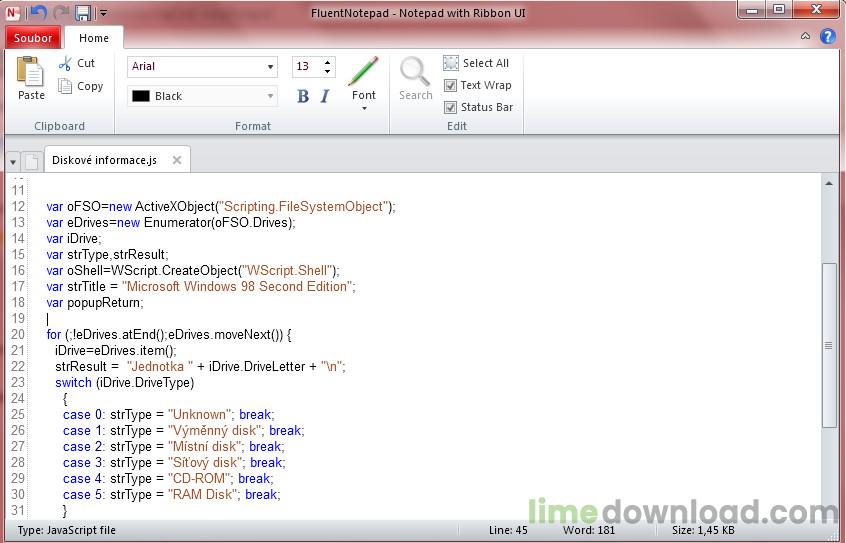The image size is (846, 543).
Task: Toggle the Status Bar checkbox
Action: pyautogui.click(x=451, y=107)
